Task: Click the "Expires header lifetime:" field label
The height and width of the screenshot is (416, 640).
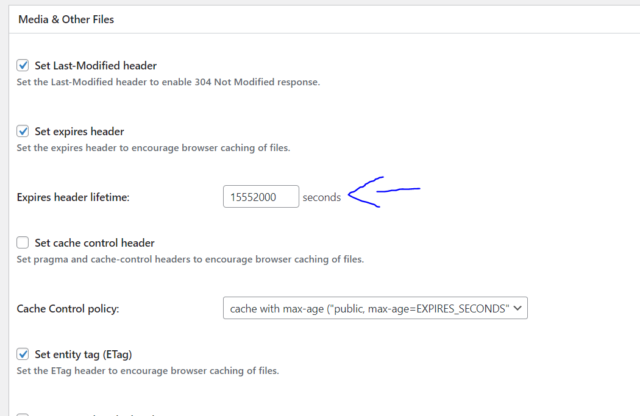Action: (x=74, y=198)
